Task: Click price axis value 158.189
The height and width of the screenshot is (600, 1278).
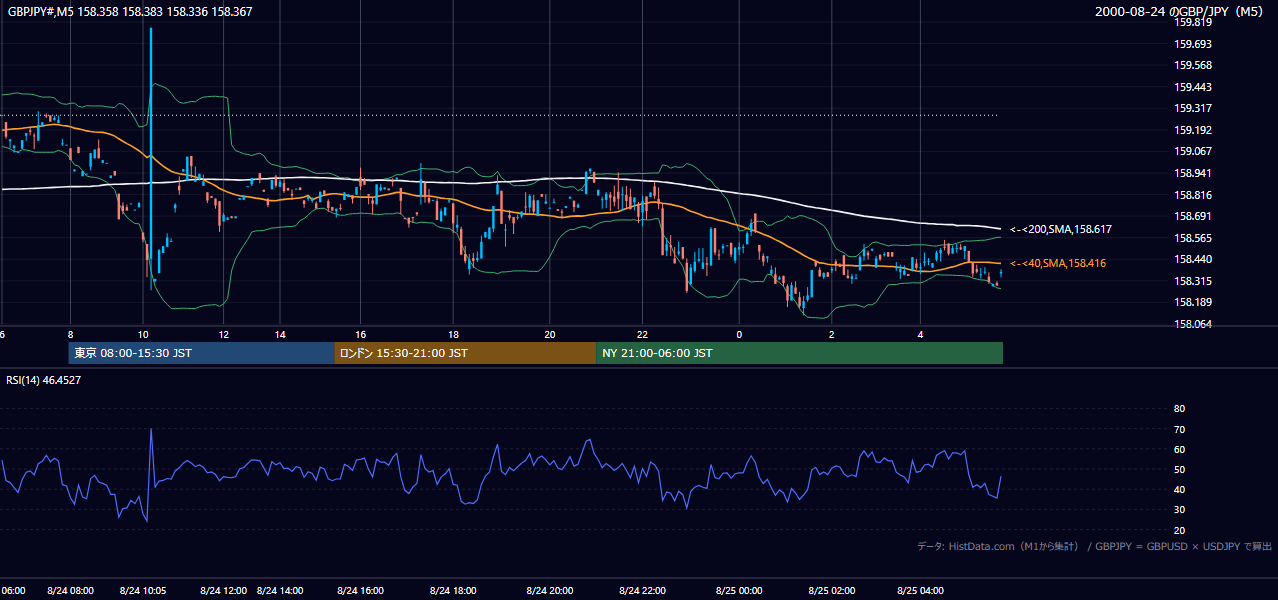Action: pyautogui.click(x=1193, y=302)
